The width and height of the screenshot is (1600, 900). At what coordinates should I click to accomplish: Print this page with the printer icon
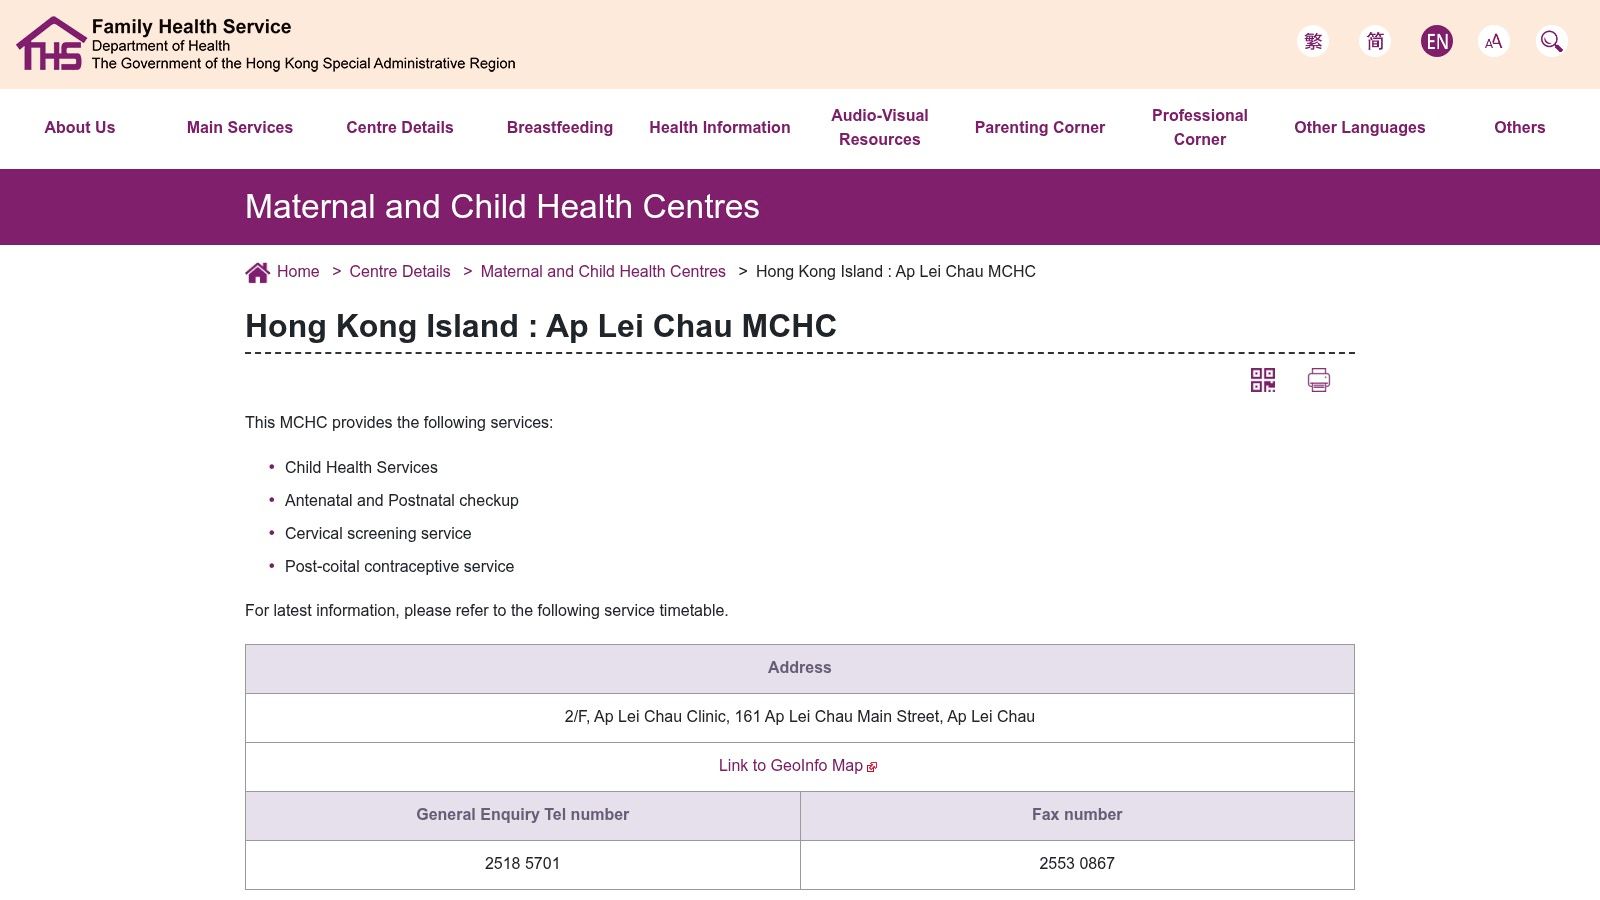point(1319,380)
